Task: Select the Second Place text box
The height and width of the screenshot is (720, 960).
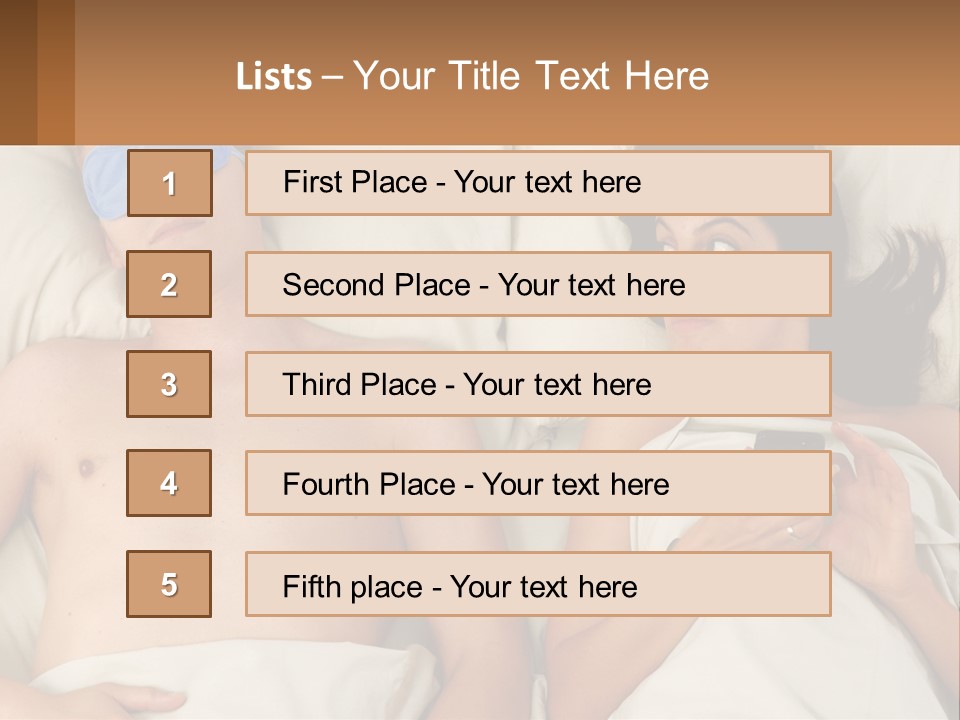Action: [538, 284]
